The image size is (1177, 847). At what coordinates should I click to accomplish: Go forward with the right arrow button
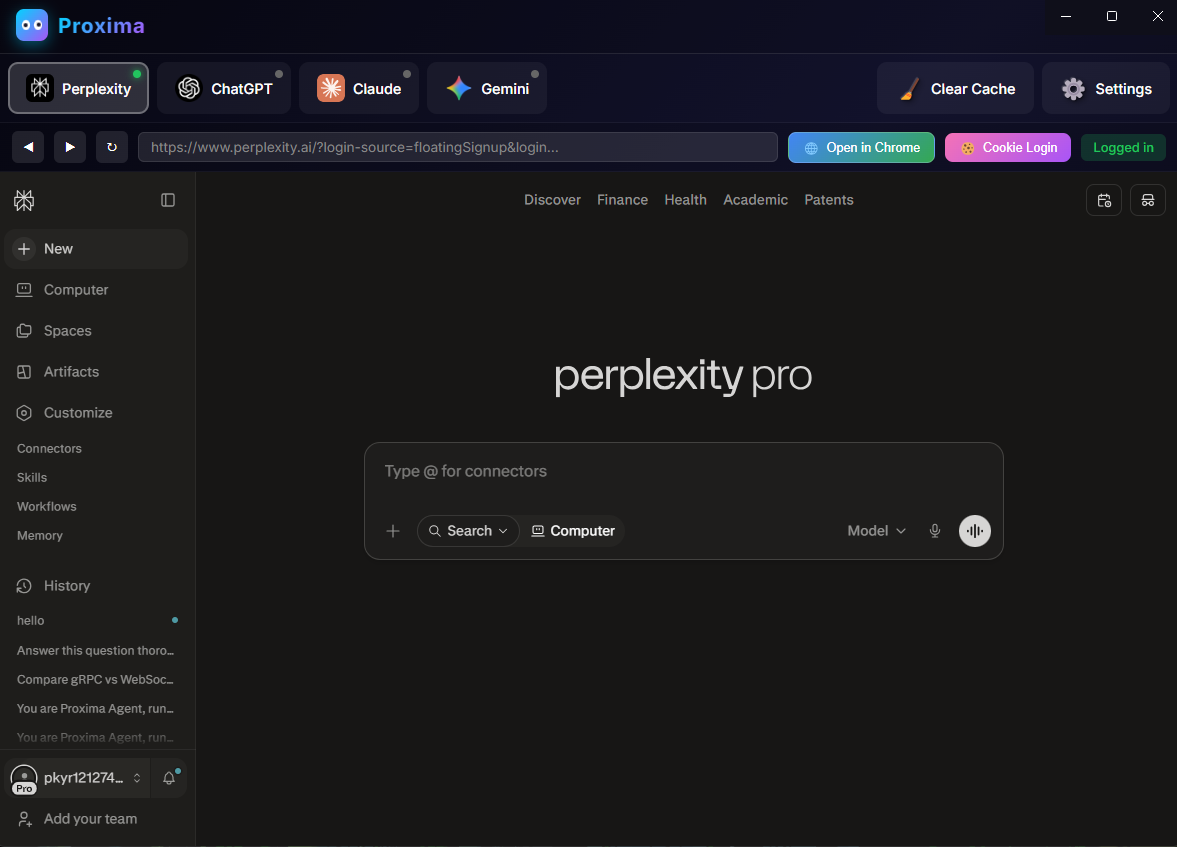click(x=70, y=147)
